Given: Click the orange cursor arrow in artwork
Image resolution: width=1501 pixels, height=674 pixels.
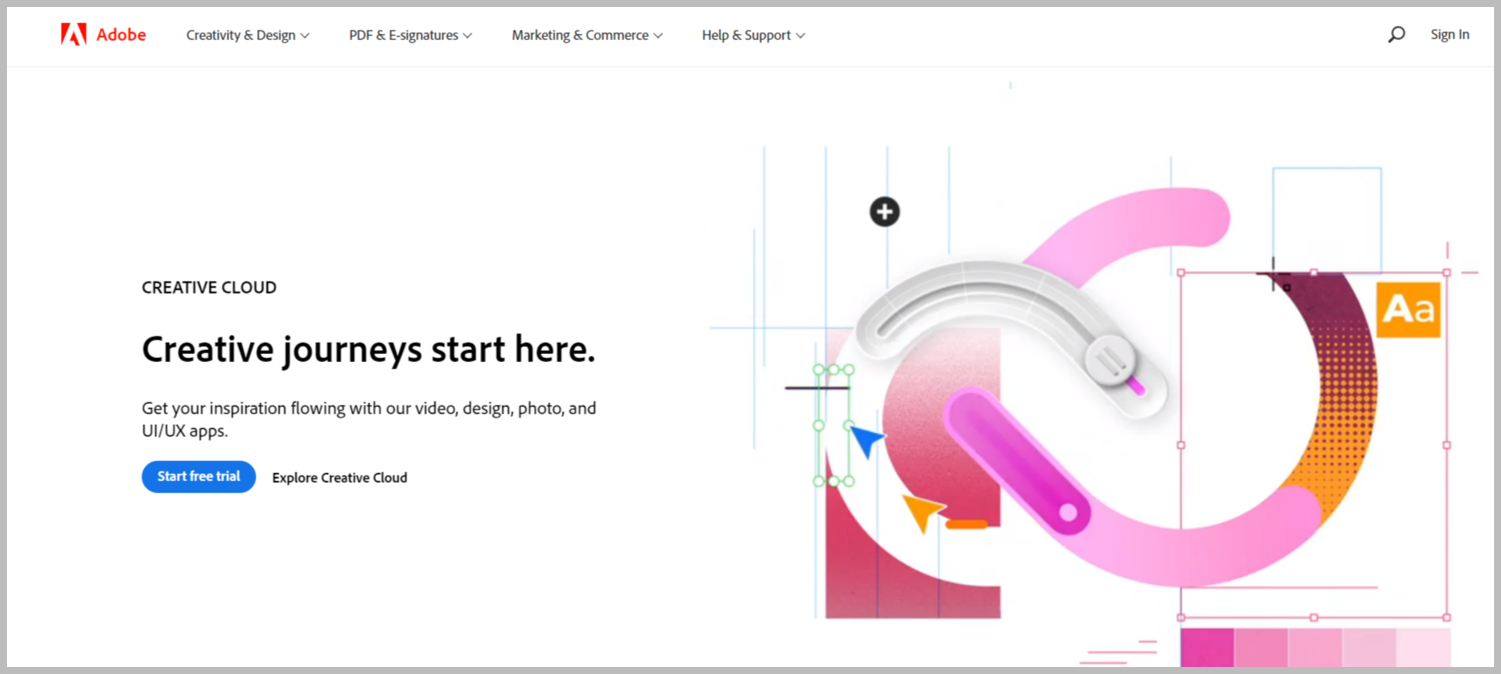Looking at the screenshot, I should (923, 513).
